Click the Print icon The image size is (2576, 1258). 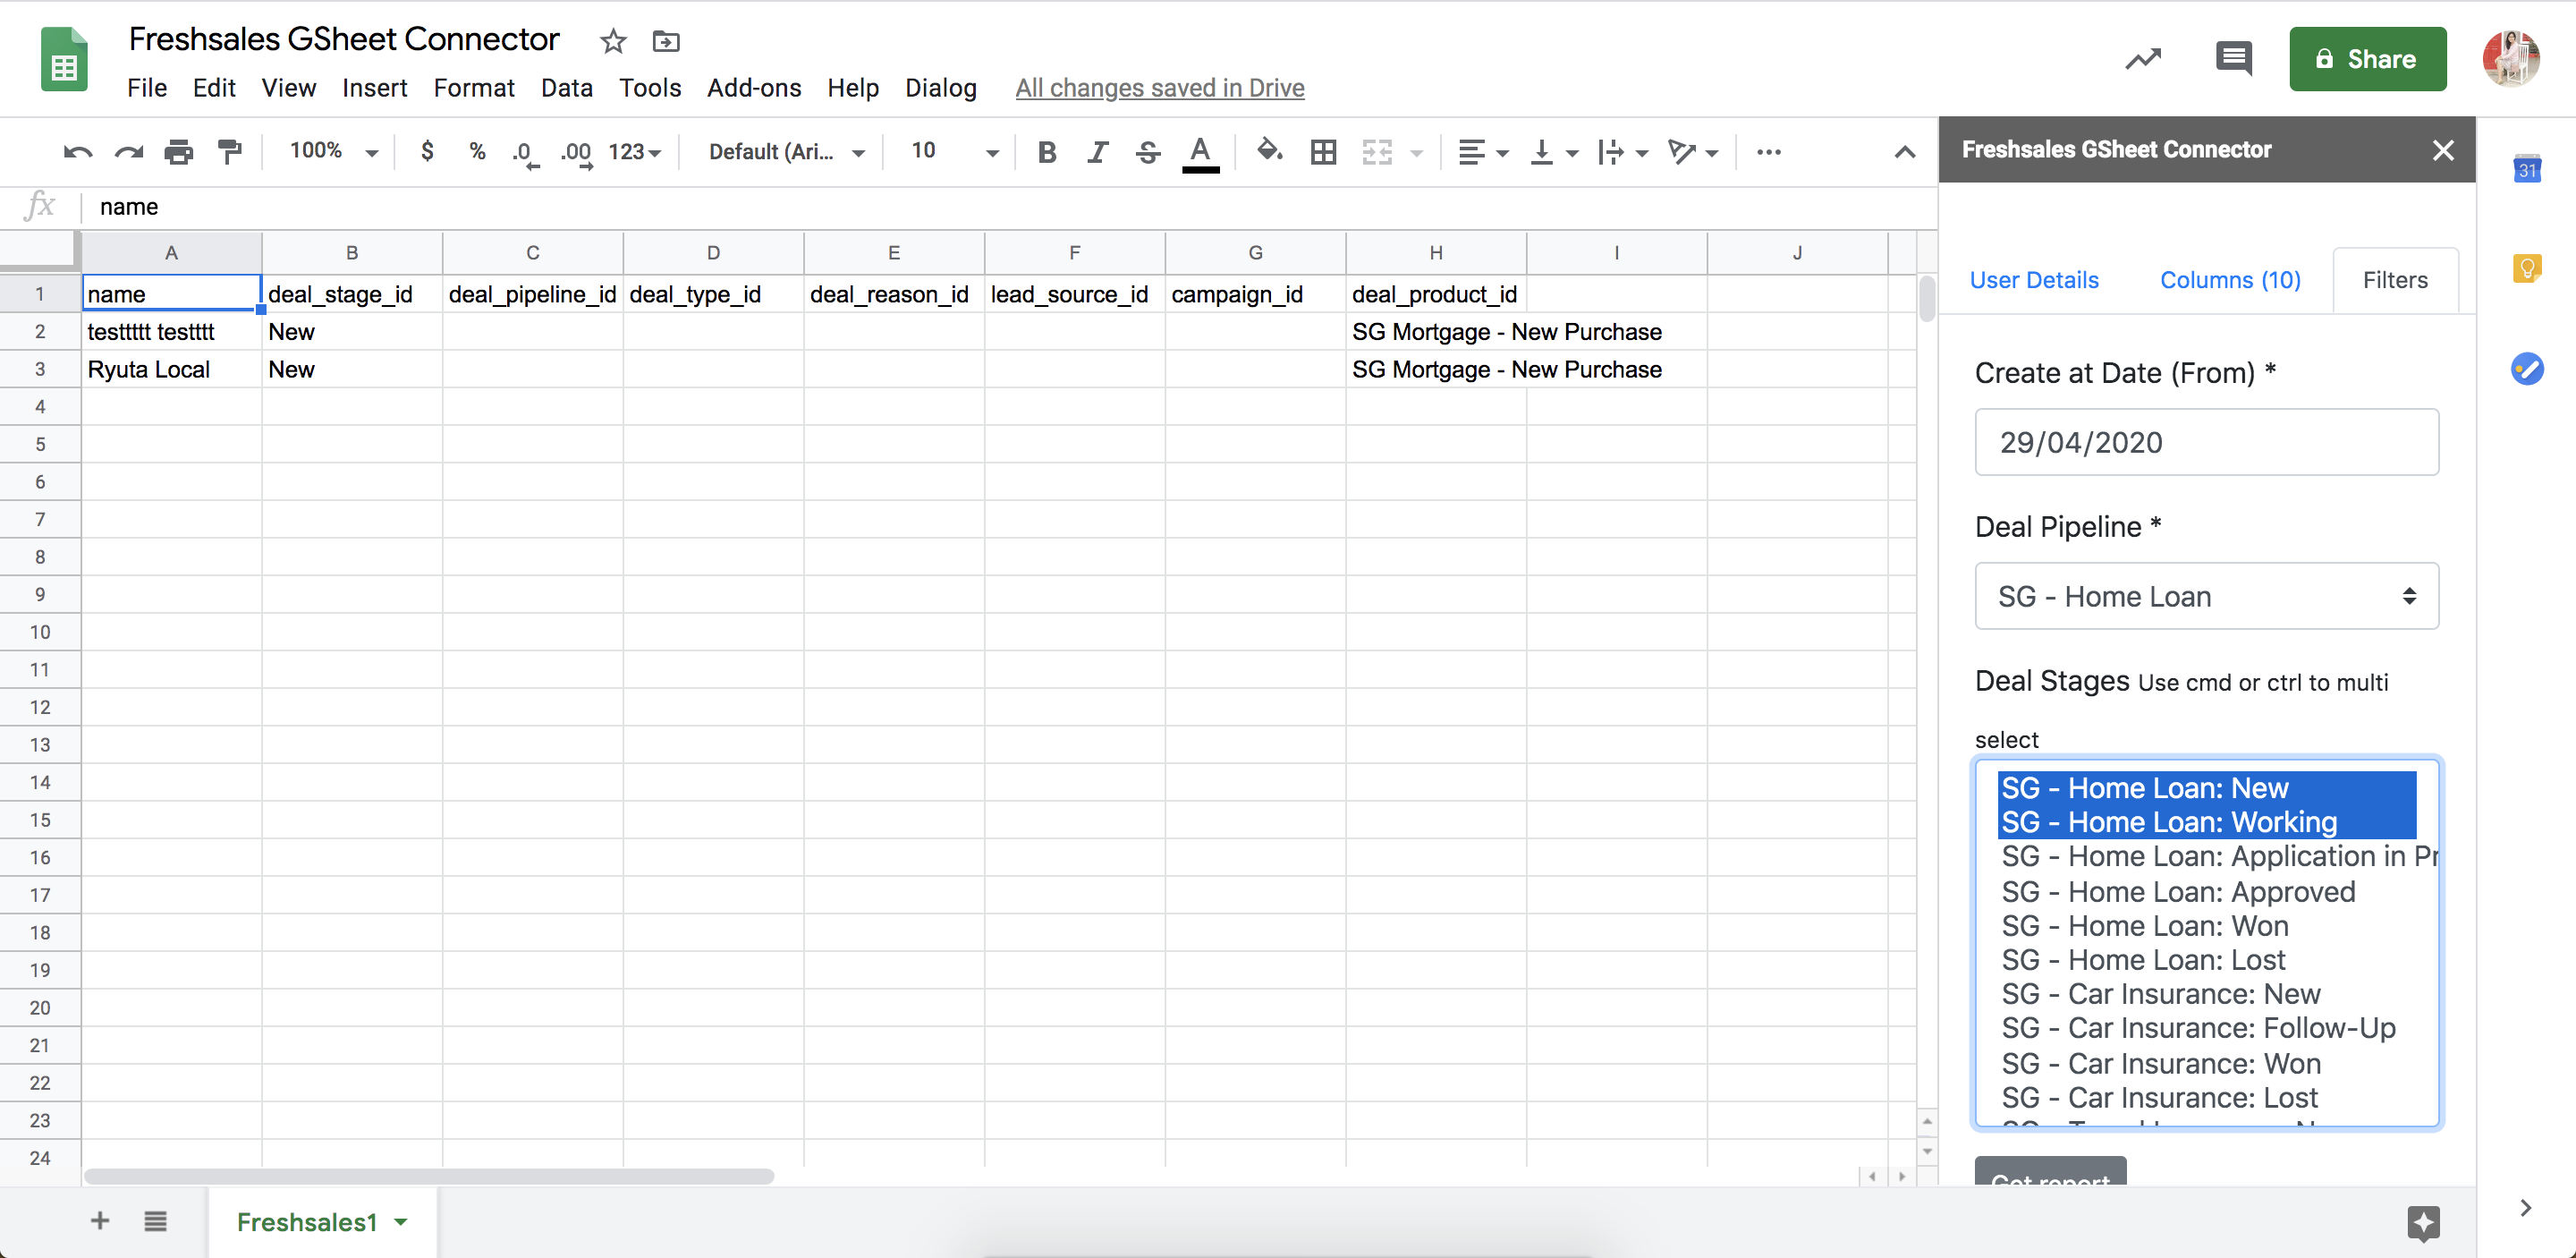click(x=179, y=152)
